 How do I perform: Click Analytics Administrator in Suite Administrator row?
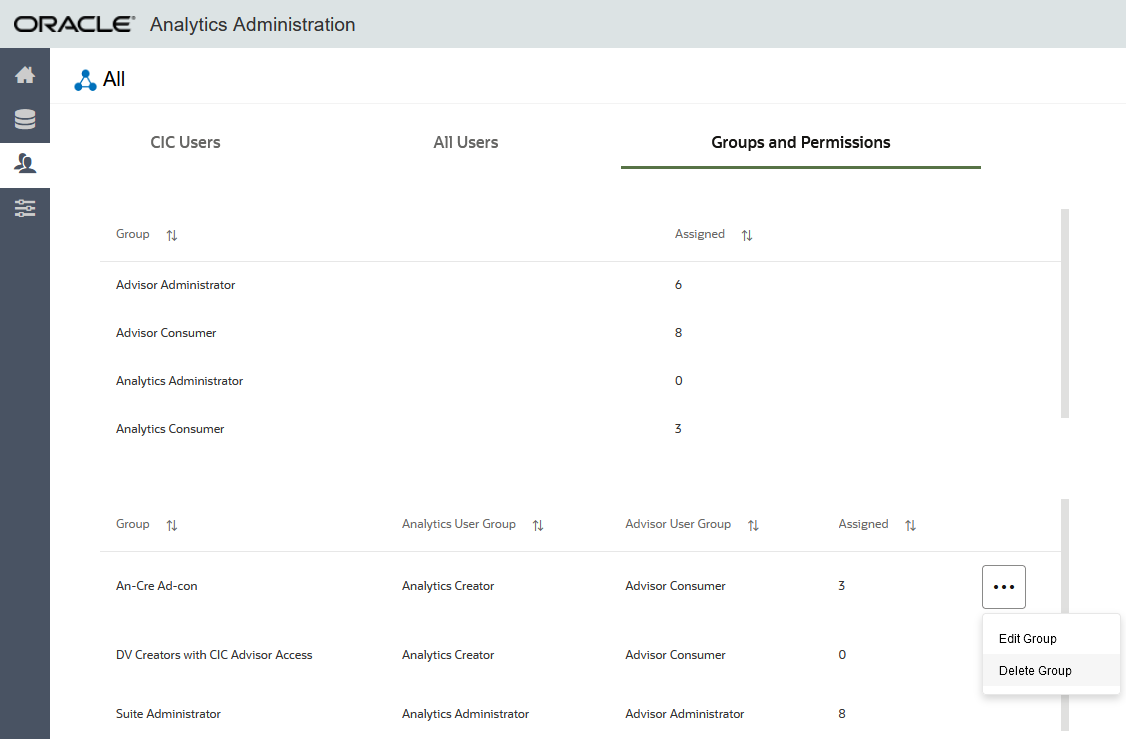[465, 714]
